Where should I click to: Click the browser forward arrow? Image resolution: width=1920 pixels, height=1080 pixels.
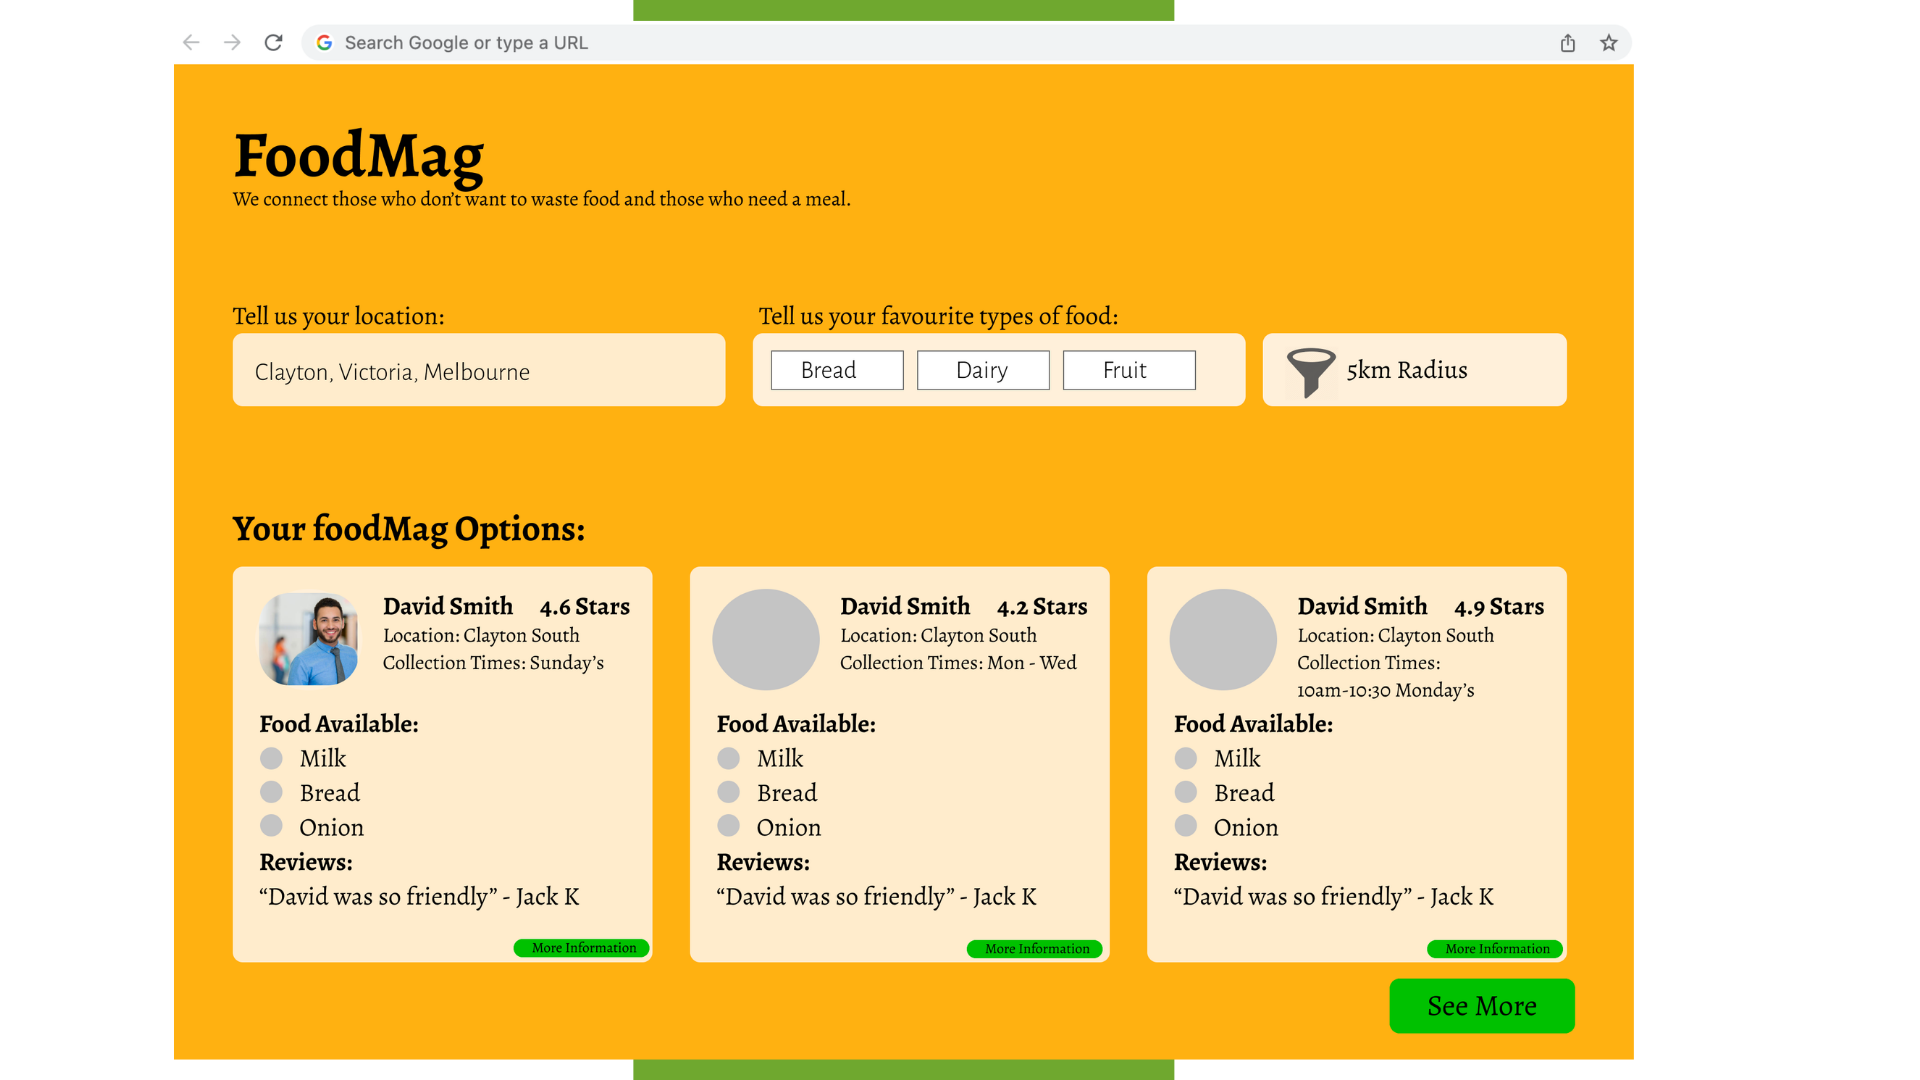pyautogui.click(x=232, y=42)
